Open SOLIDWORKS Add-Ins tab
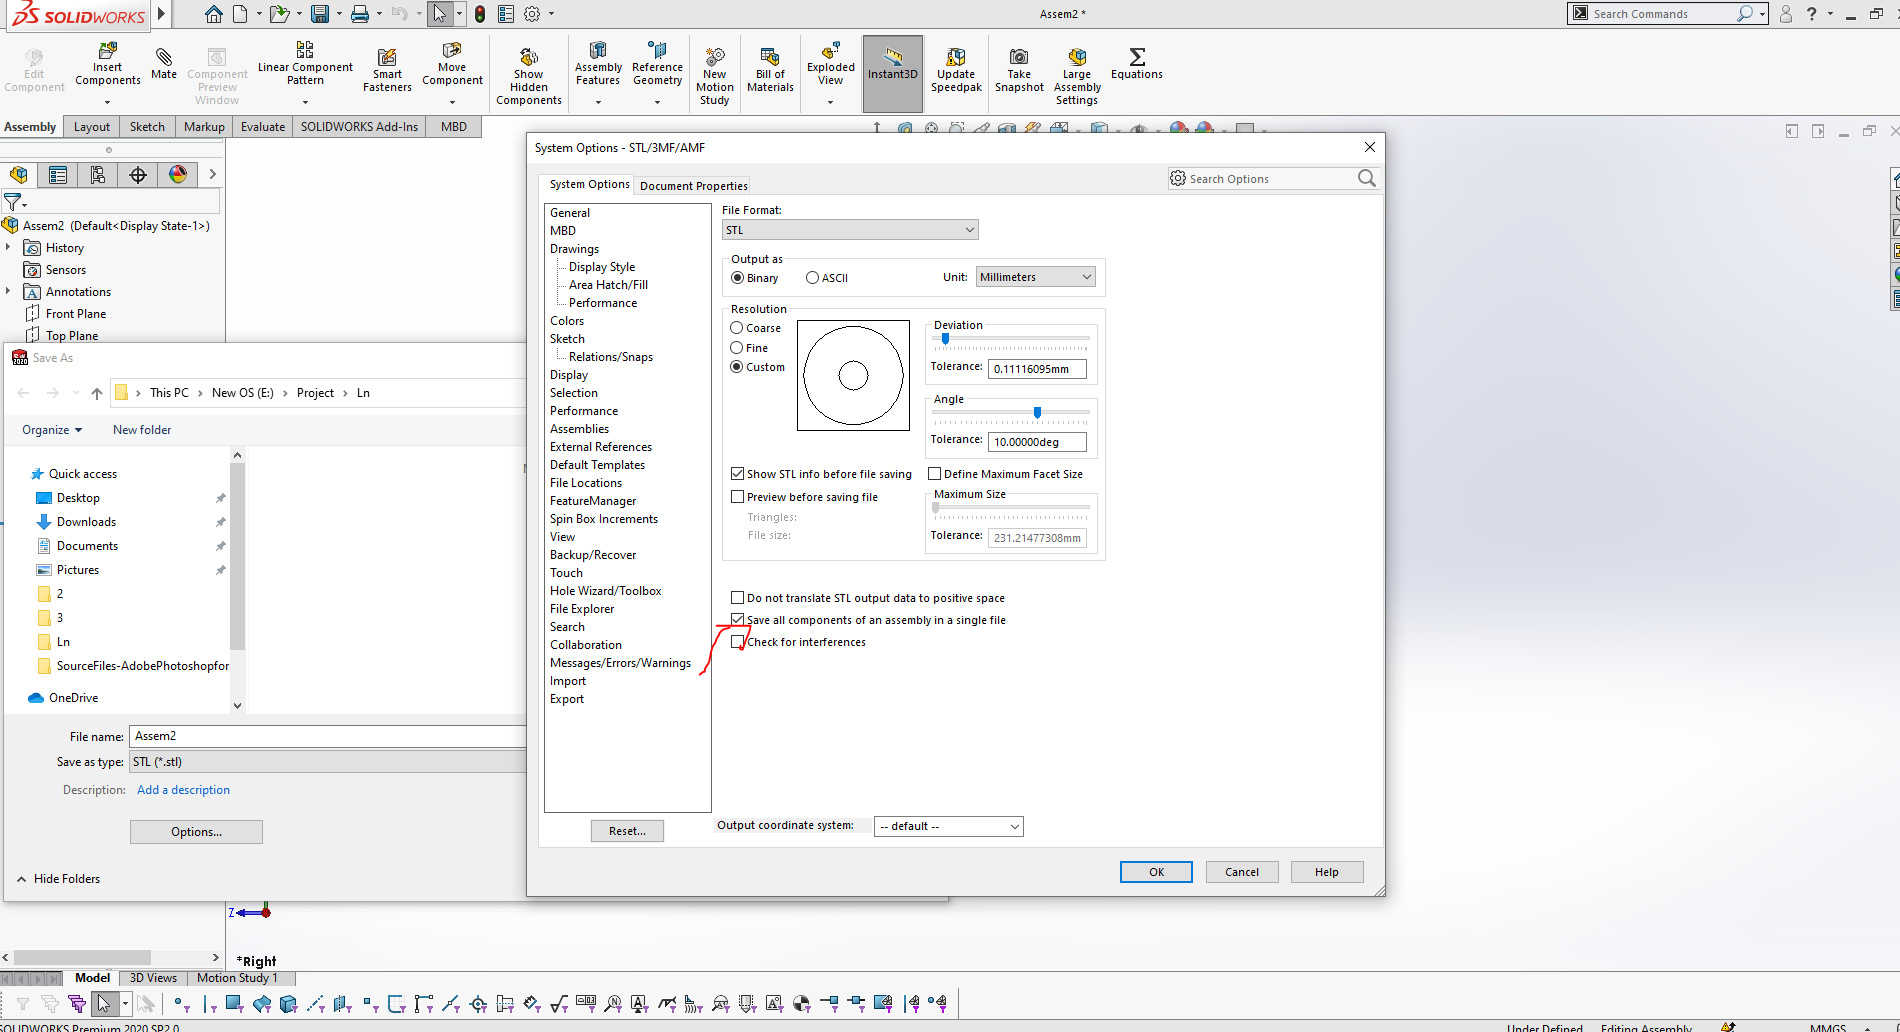 click(x=359, y=127)
